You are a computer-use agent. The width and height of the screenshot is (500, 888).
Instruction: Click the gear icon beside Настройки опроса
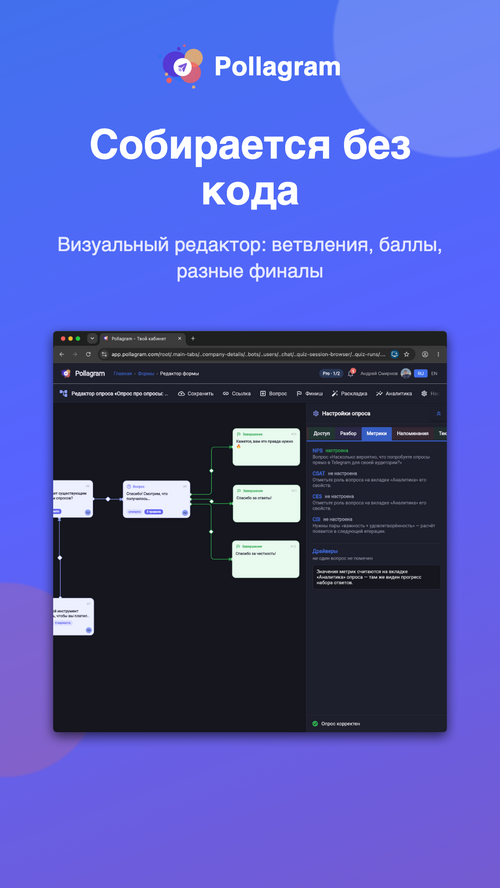(x=316, y=413)
